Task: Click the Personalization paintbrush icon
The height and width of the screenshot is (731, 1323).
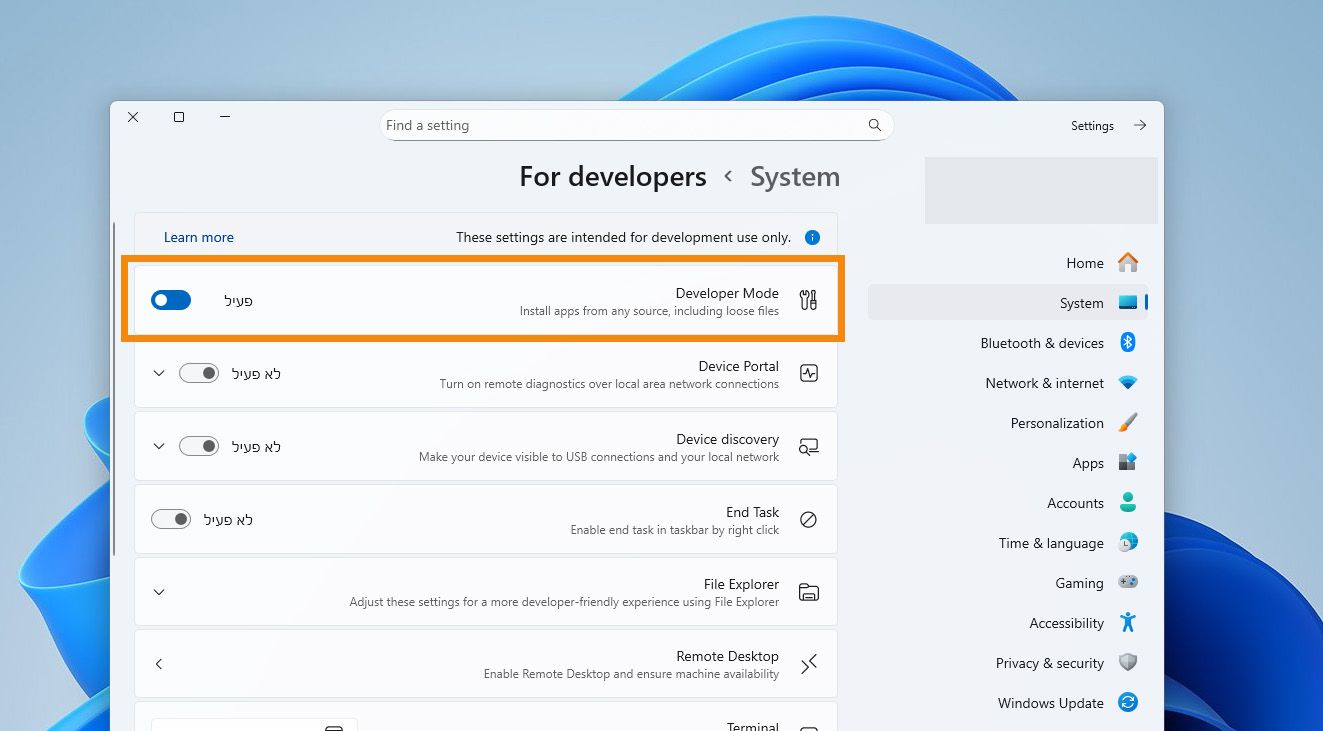Action: pyautogui.click(x=1128, y=423)
